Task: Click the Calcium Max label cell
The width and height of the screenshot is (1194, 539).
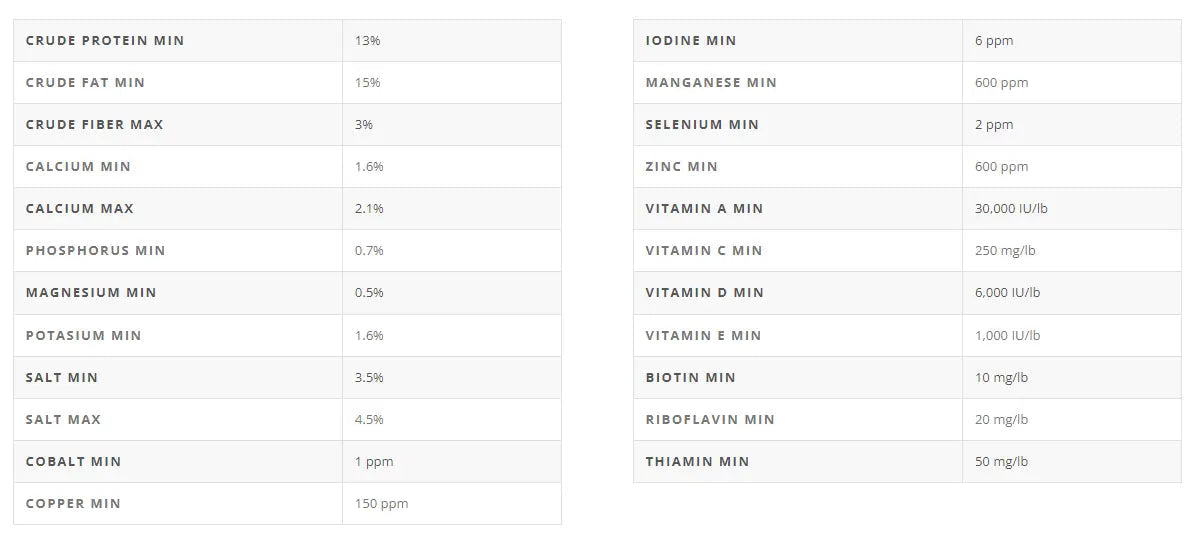Action: pyautogui.click(x=79, y=209)
